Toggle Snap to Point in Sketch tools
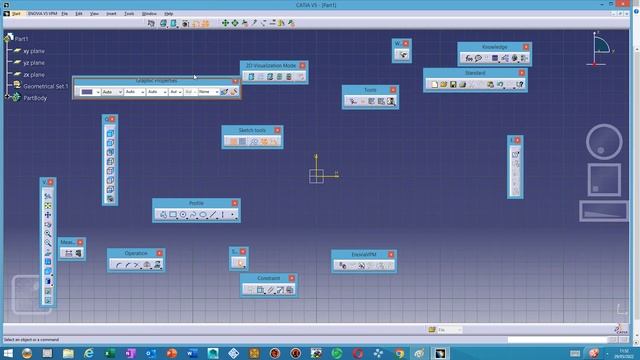640x360 pixels. click(x=243, y=141)
